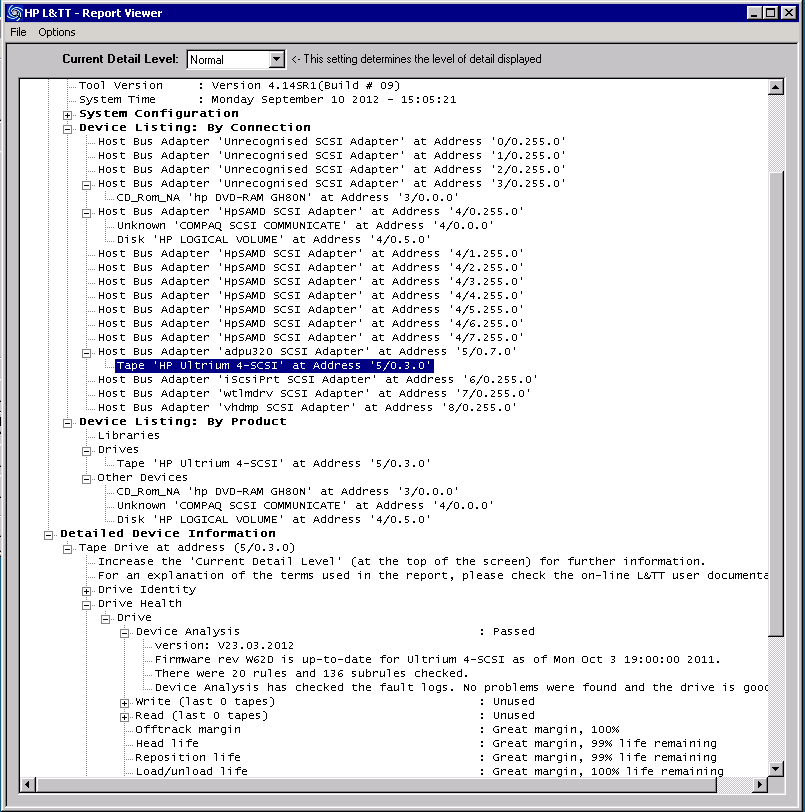Select Disk 'HP LOGICAL VOLUME' under HpSAMD adapter
Screen dimensions: 805x812
tap(274, 239)
